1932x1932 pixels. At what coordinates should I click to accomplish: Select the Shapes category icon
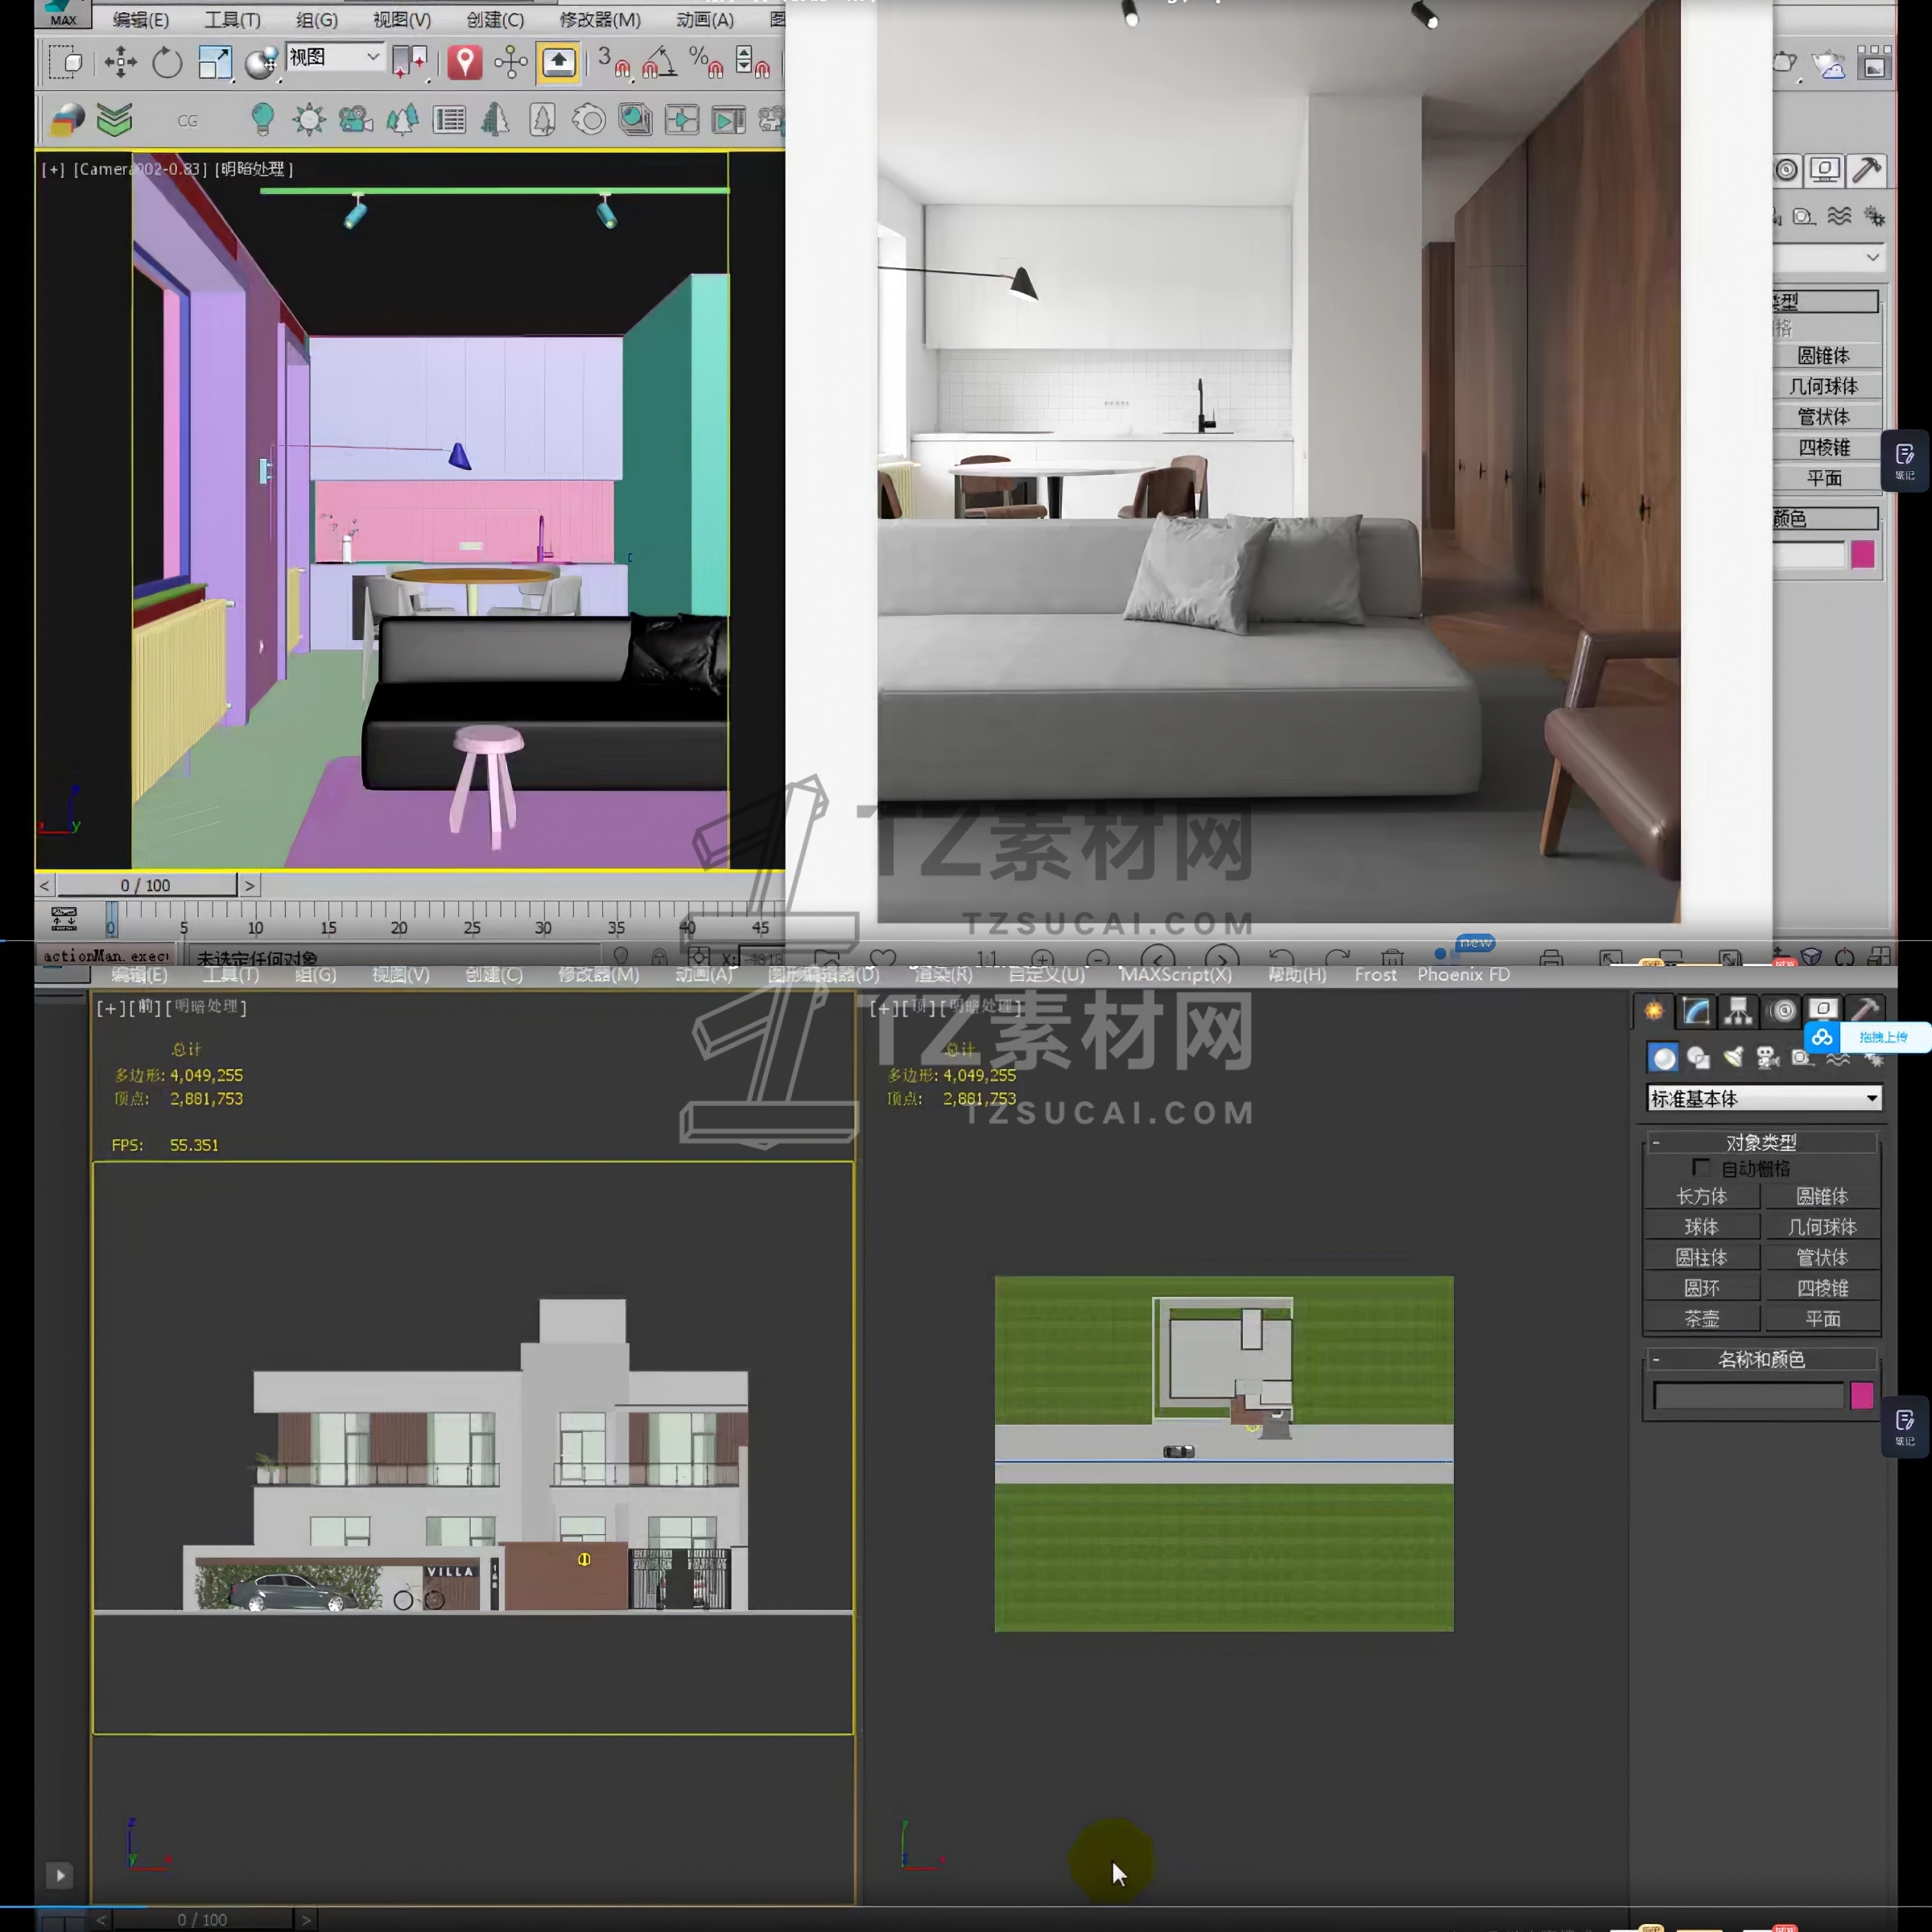click(1698, 1058)
